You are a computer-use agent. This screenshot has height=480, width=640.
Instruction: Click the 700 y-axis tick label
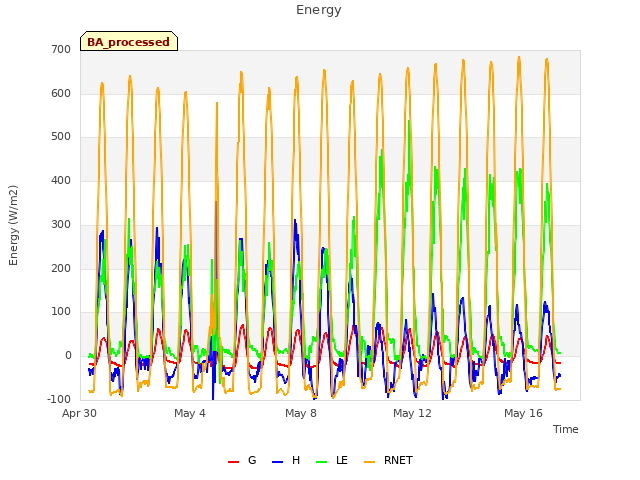tap(61, 49)
